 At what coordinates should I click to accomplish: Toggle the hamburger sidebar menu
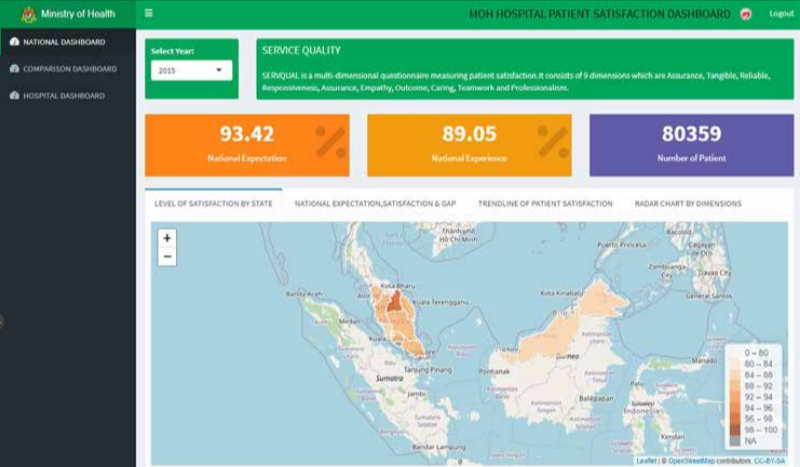149,14
